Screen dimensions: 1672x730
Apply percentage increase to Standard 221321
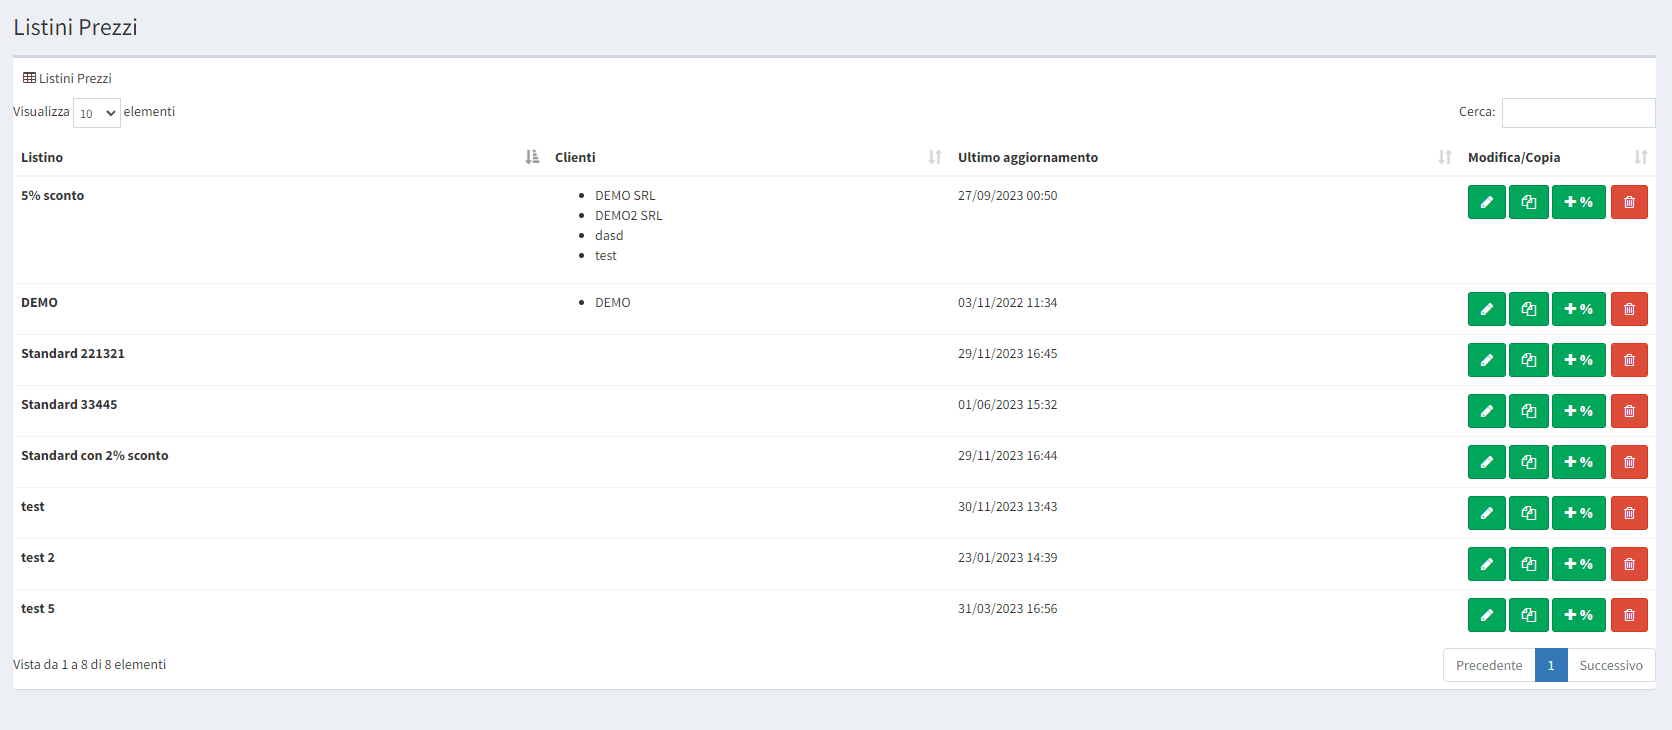click(1578, 360)
